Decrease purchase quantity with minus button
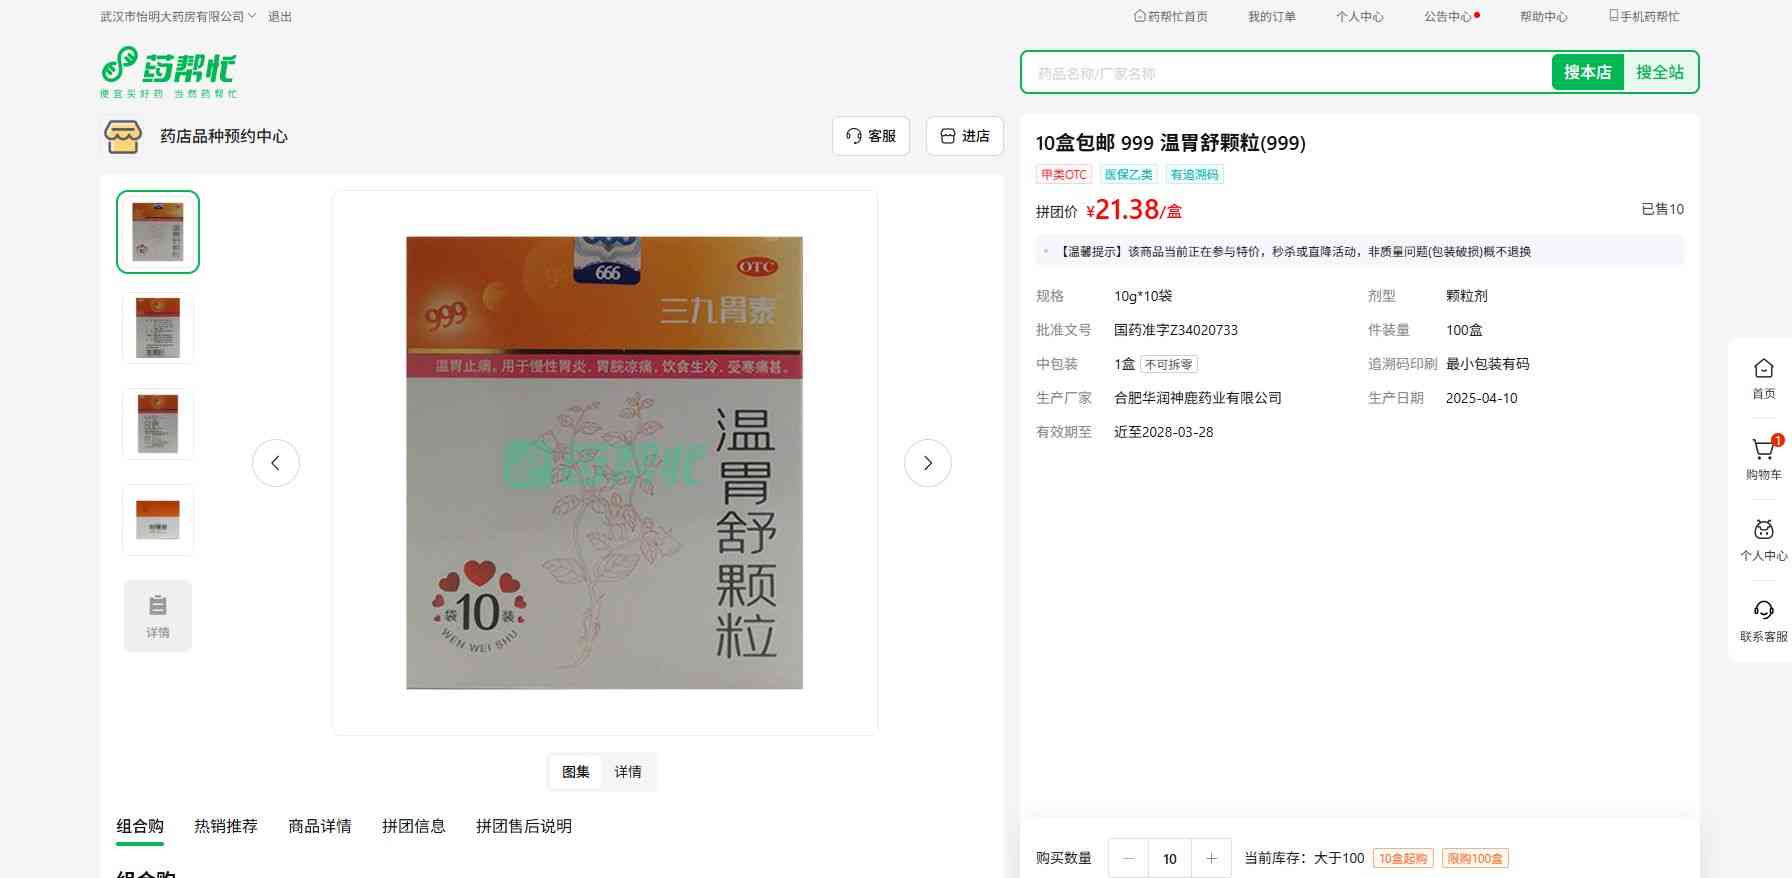Screen dimensions: 1792x878 [x=1129, y=858]
